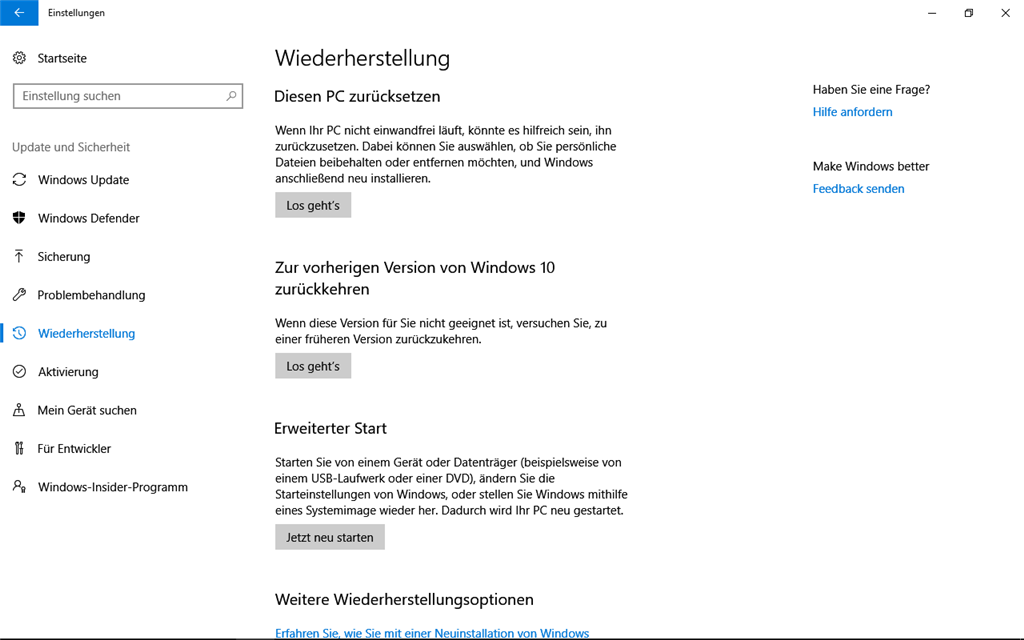Click the Für Entwickler tools icon
The width and height of the screenshot is (1024, 640).
pos(19,448)
